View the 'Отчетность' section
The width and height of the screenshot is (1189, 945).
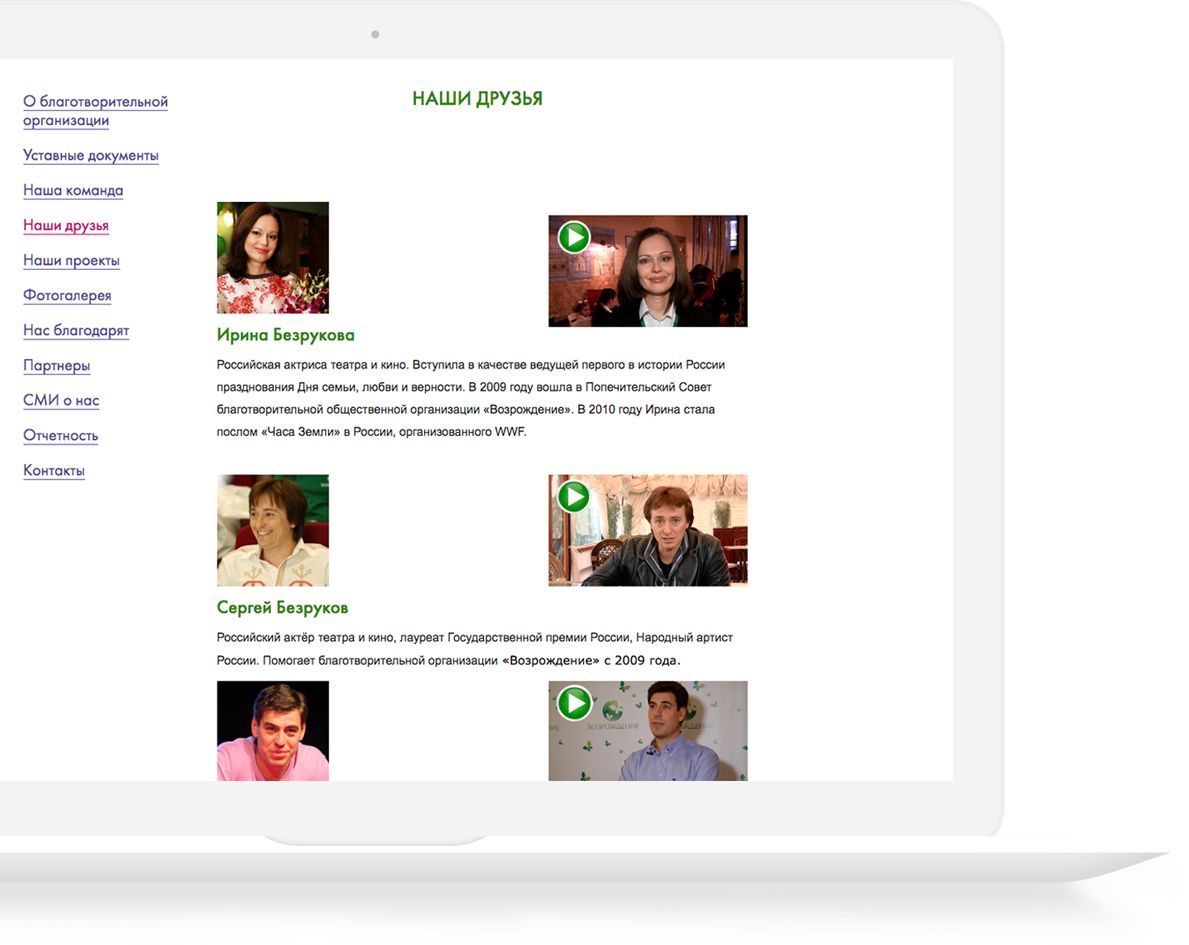(61, 436)
